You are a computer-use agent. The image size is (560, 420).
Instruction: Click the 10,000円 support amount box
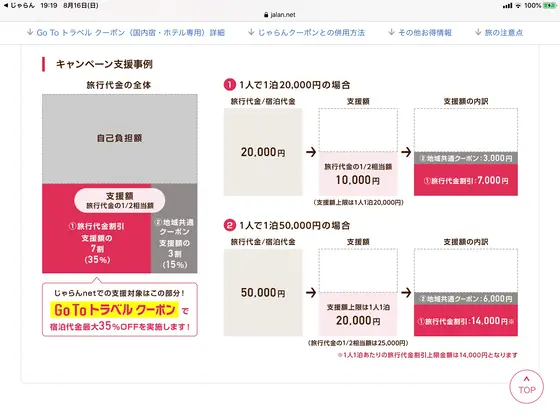coord(358,174)
